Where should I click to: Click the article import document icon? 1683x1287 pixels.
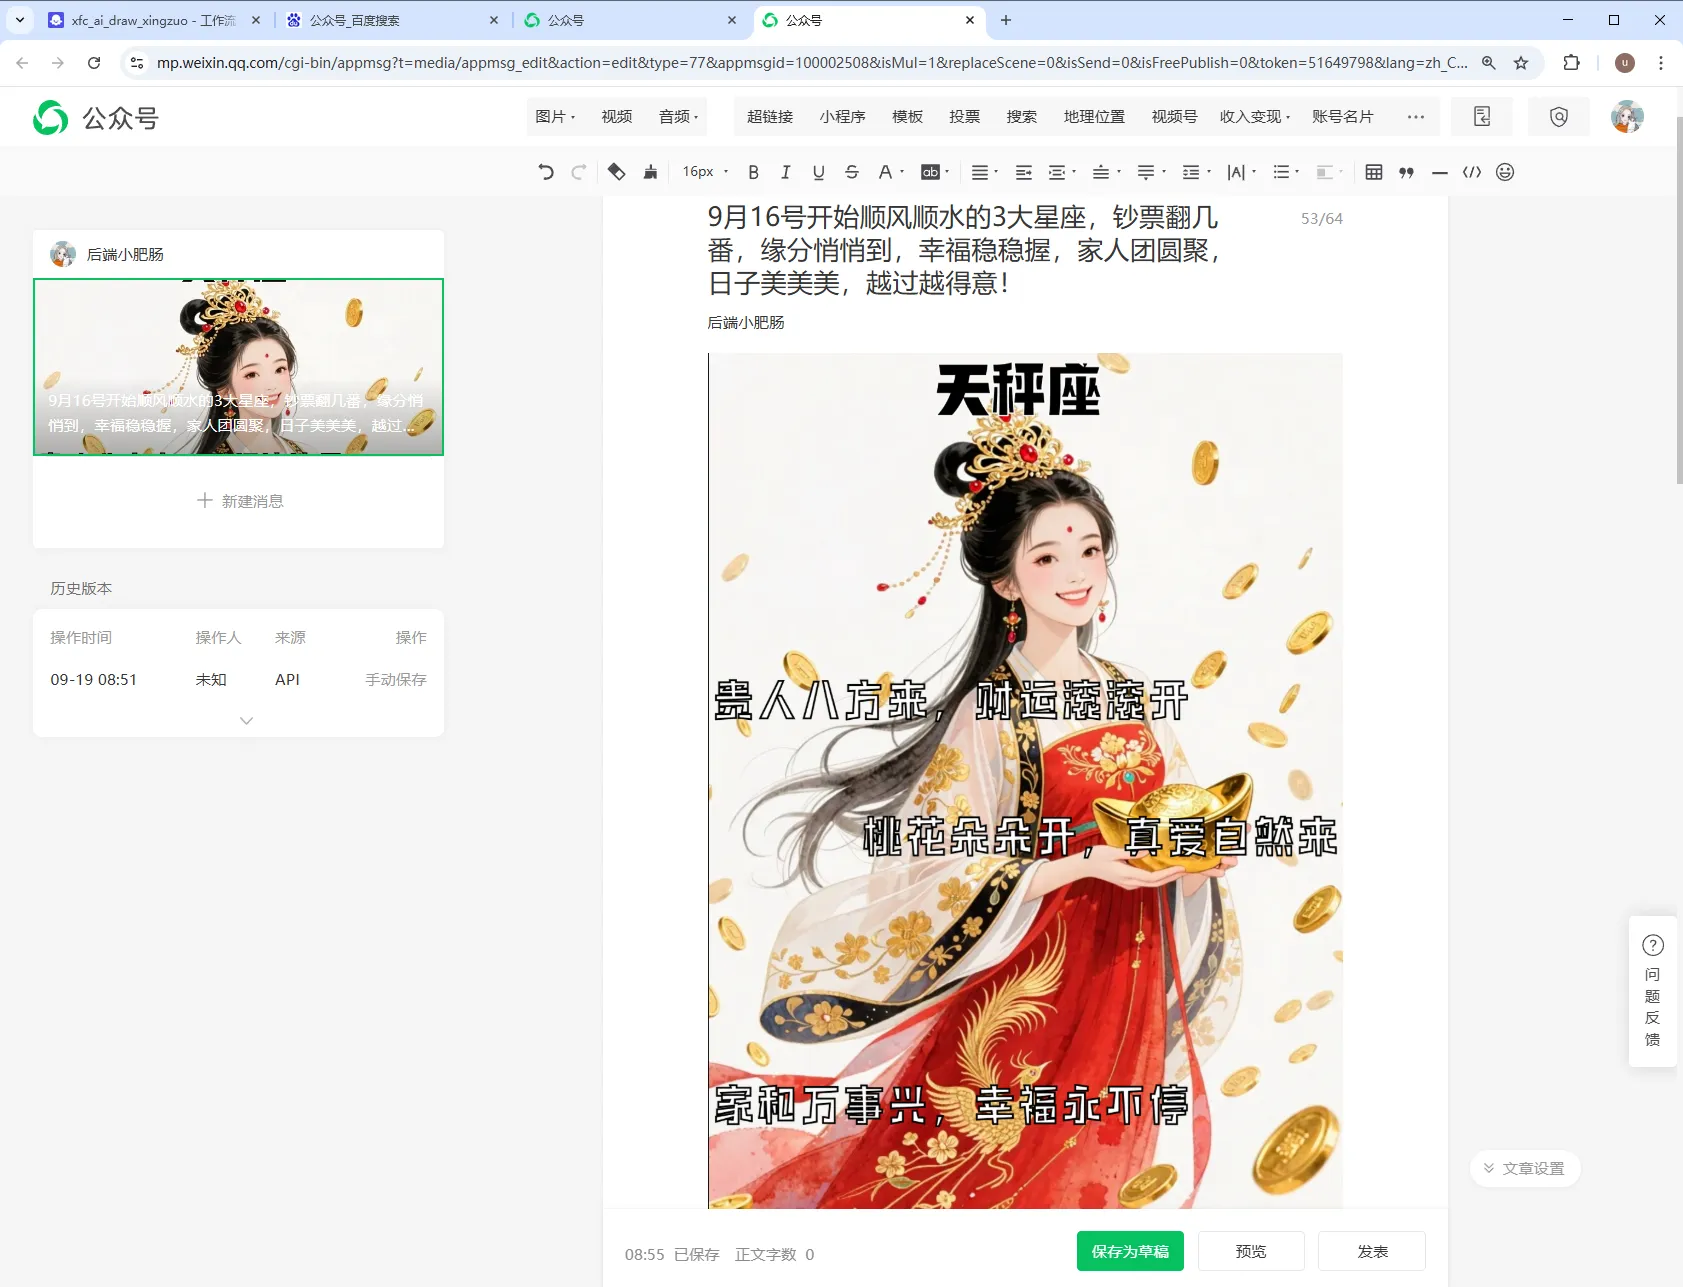[x=1482, y=117]
